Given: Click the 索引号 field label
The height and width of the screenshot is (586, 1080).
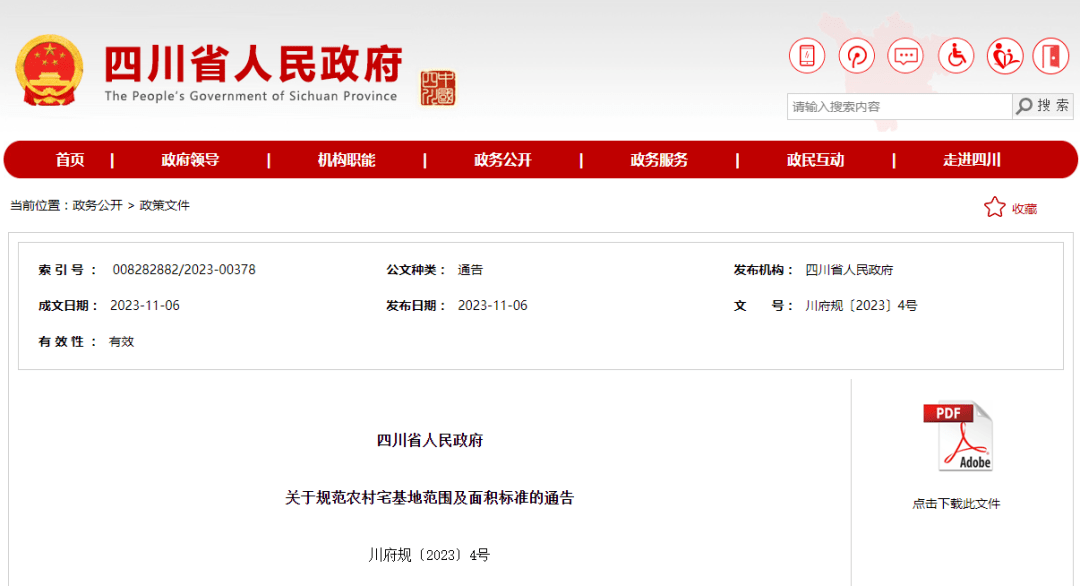Looking at the screenshot, I should 67,270.
